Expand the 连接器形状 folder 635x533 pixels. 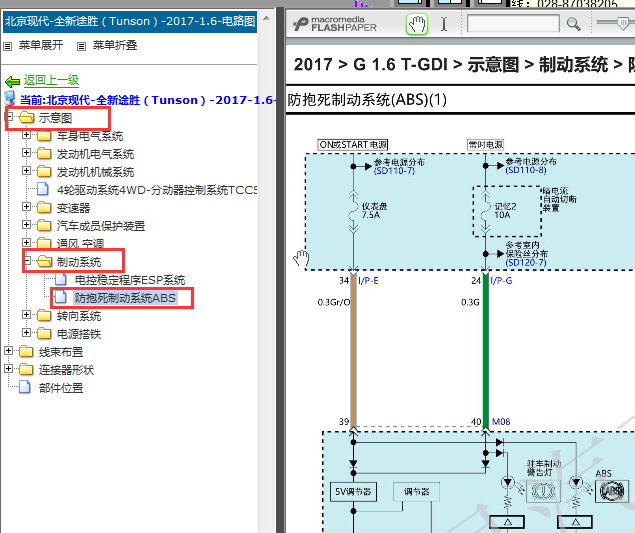coord(9,369)
